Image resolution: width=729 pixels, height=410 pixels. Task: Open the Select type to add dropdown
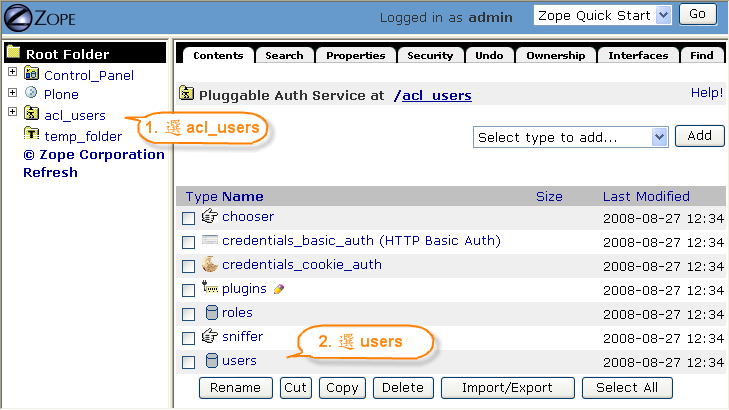click(x=570, y=137)
